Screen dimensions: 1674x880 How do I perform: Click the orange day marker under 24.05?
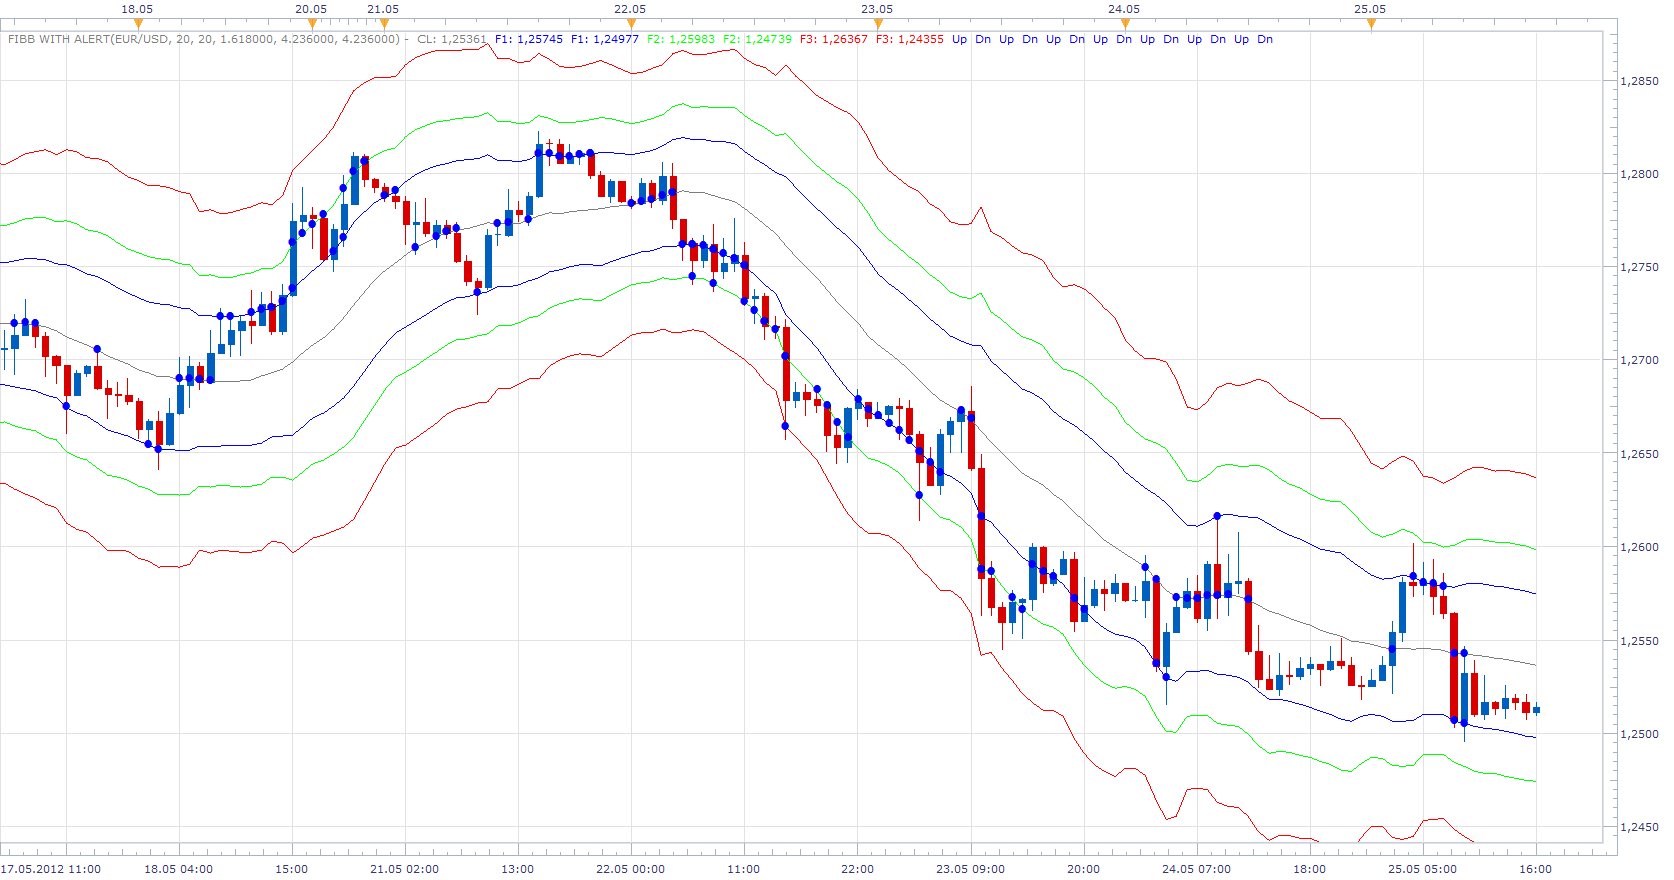point(1125,24)
